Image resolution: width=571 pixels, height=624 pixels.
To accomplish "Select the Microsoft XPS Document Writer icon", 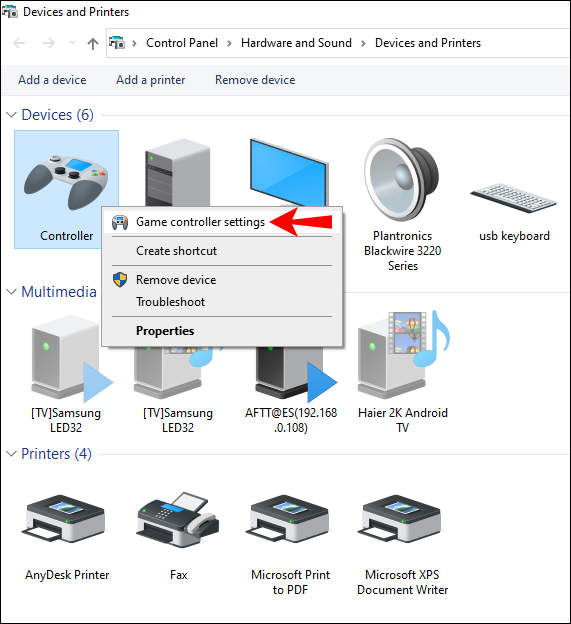I will [x=401, y=519].
